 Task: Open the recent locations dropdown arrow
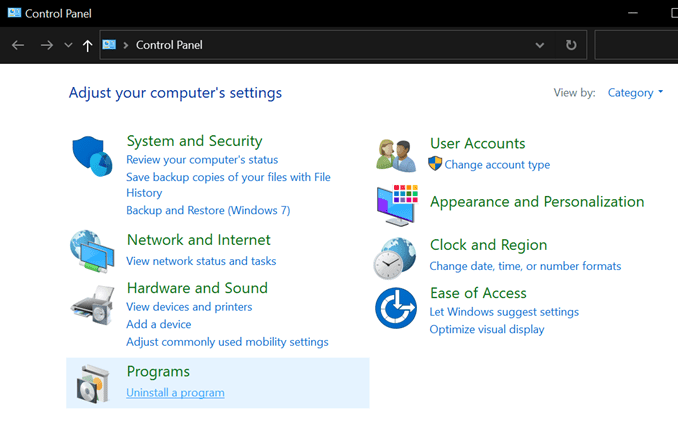(68, 45)
